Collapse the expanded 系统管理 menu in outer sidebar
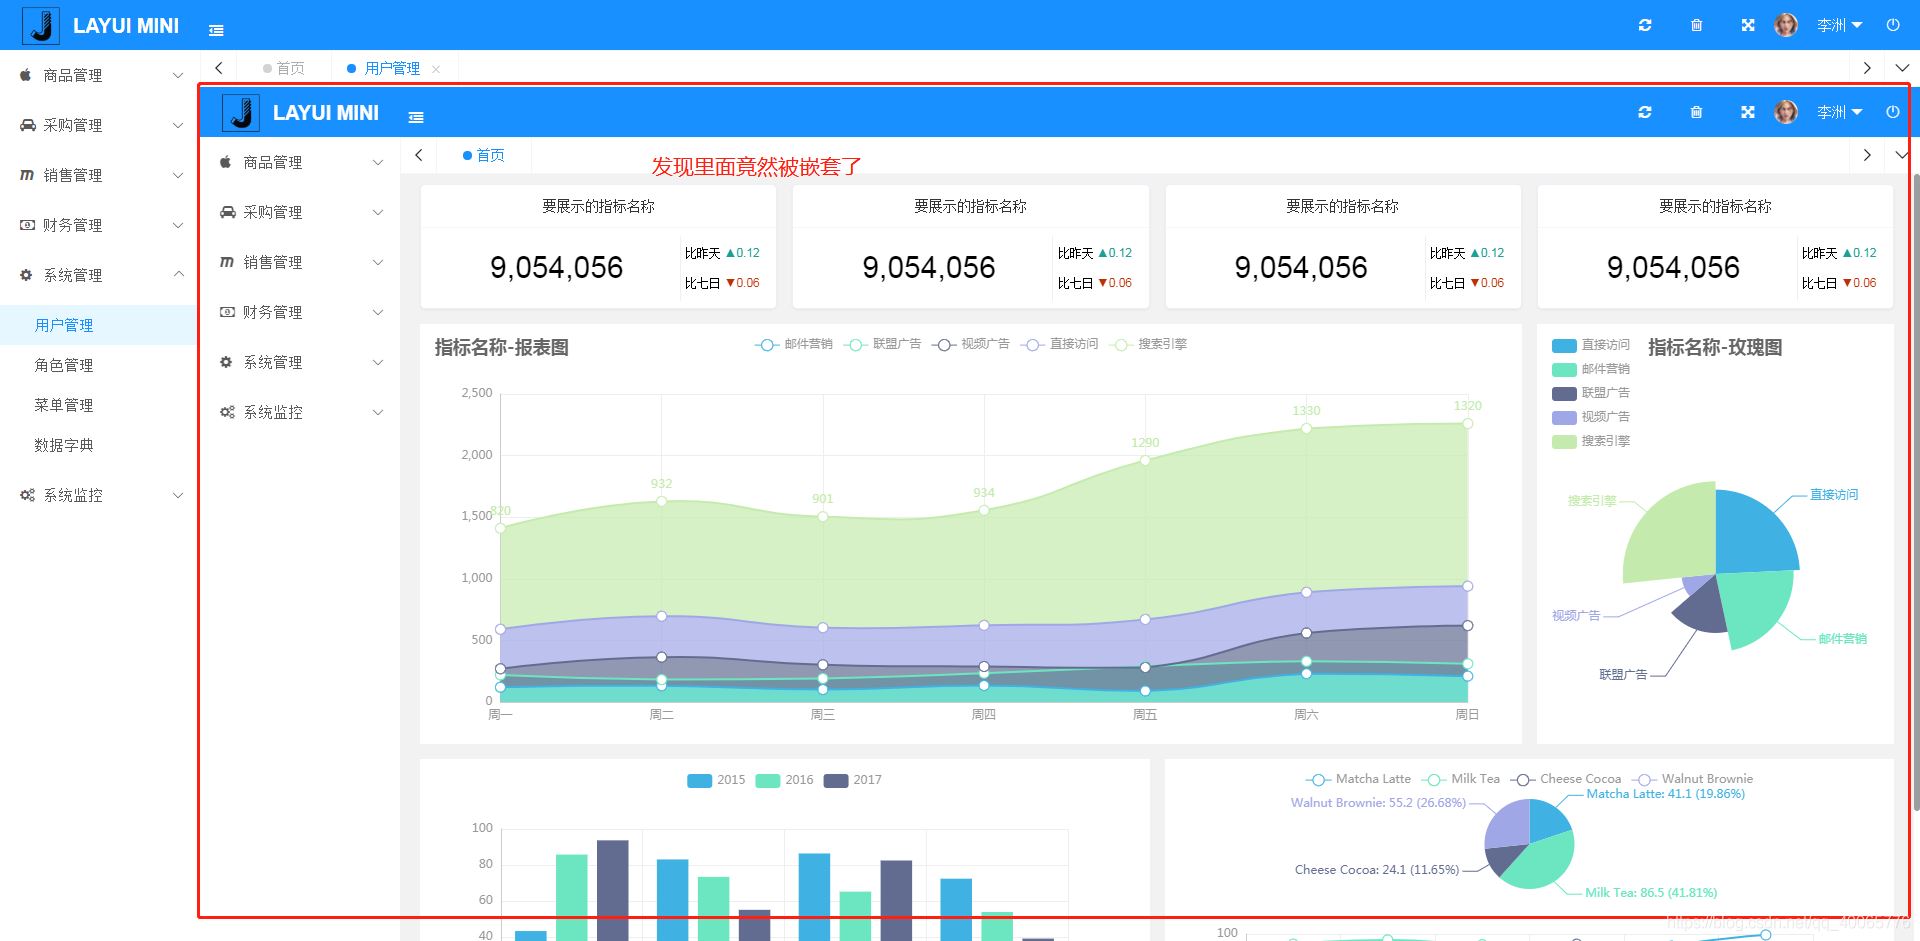Screen dimensions: 1920x941 coord(100,275)
